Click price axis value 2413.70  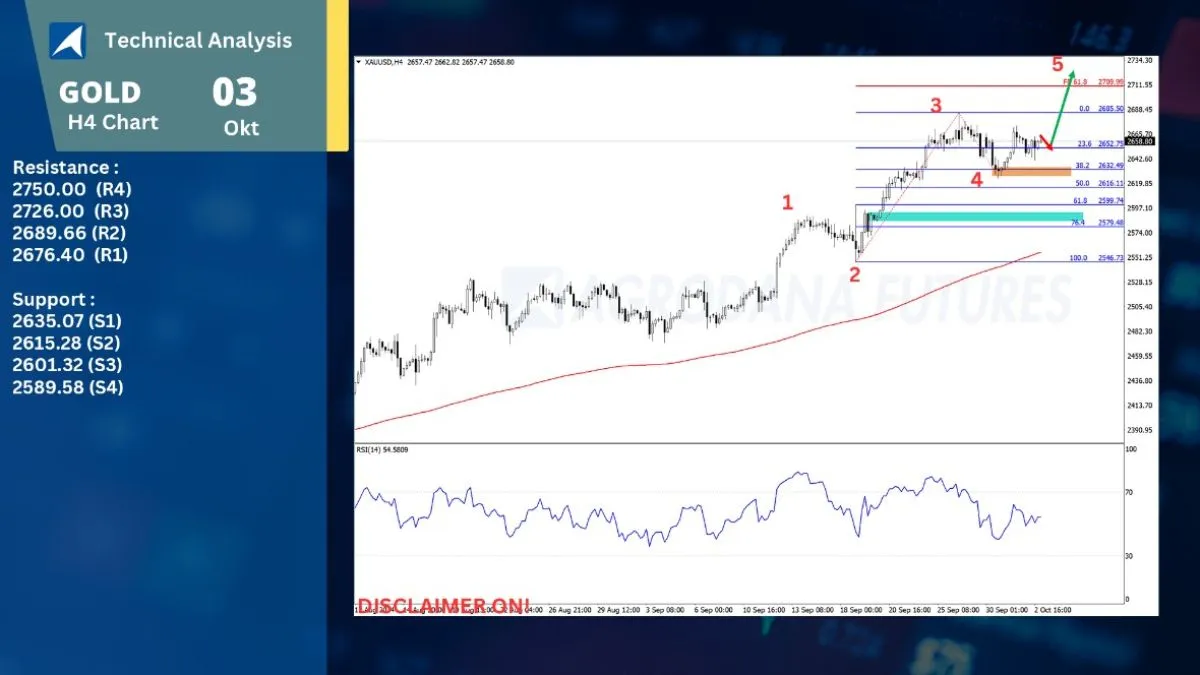click(1140, 405)
